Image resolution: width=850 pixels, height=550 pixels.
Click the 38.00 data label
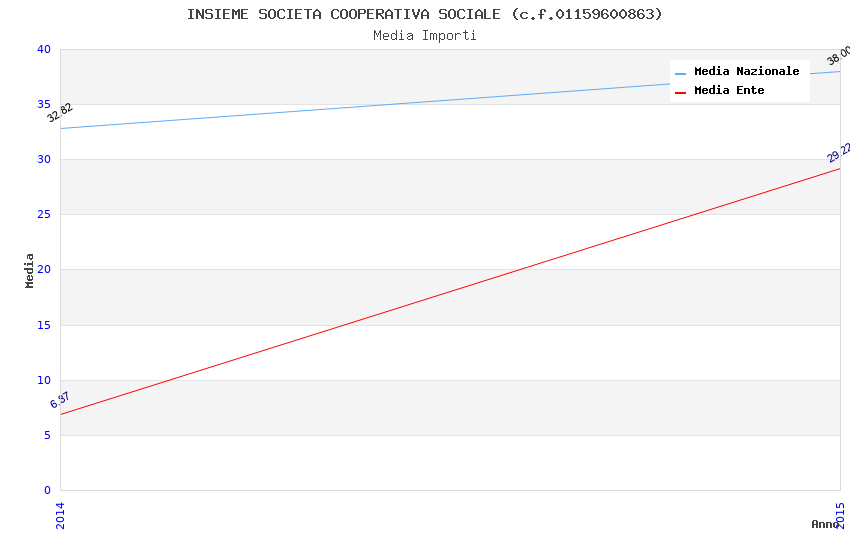839,55
